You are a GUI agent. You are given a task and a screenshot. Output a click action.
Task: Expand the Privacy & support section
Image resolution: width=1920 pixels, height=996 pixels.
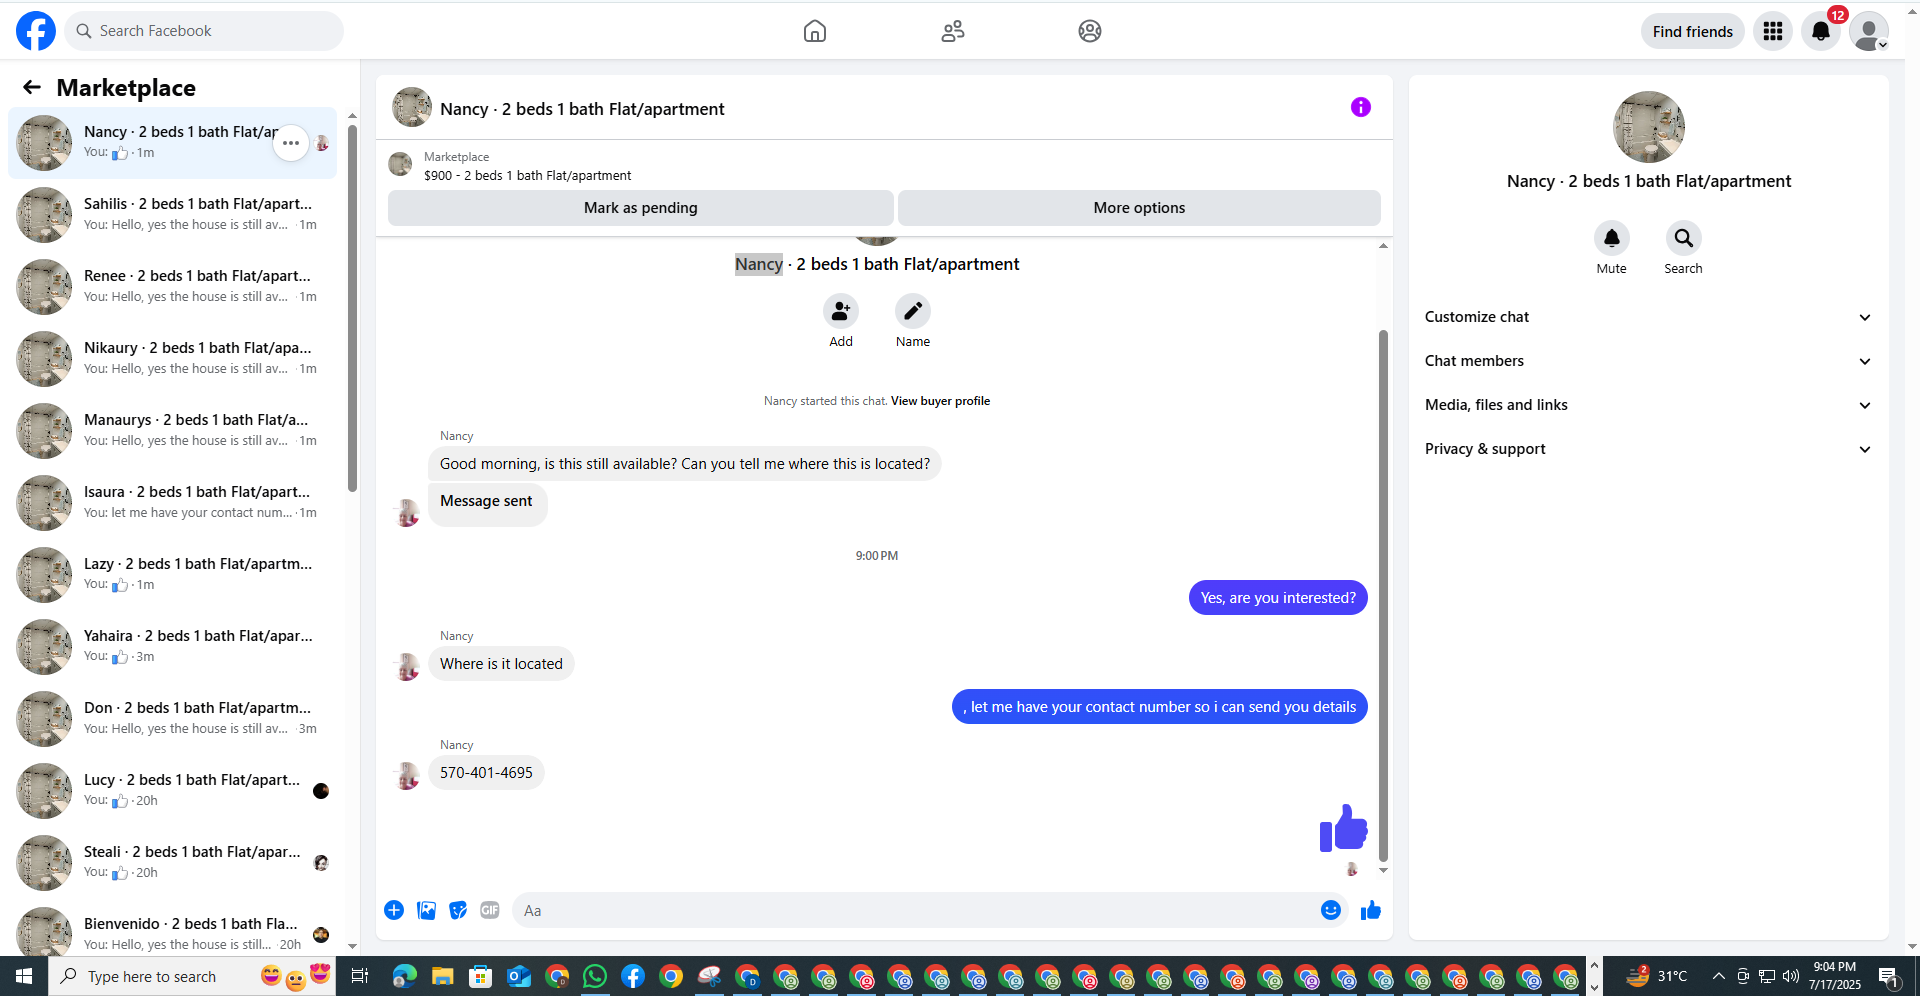(1649, 449)
